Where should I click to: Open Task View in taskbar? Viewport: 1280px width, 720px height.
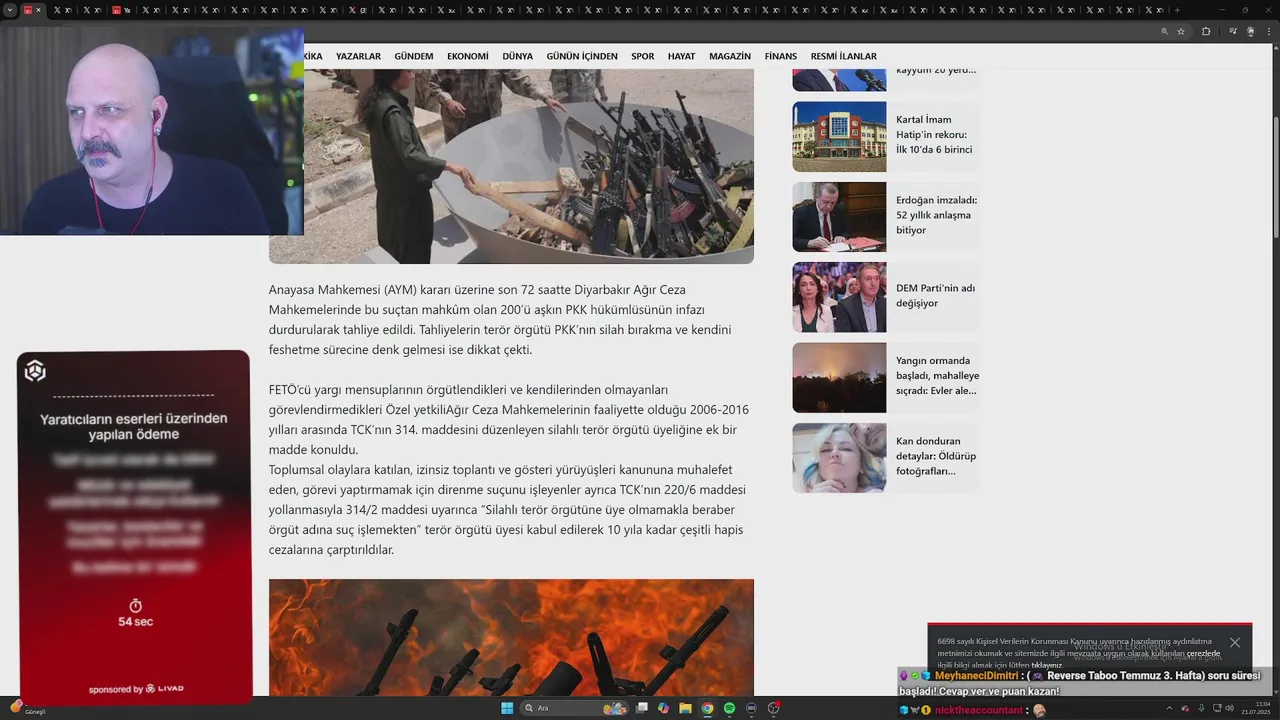[642, 708]
